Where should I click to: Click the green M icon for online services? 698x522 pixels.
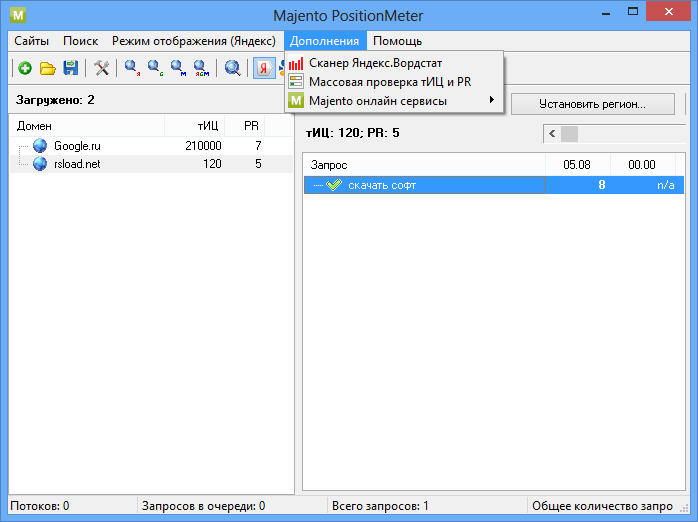click(296, 101)
